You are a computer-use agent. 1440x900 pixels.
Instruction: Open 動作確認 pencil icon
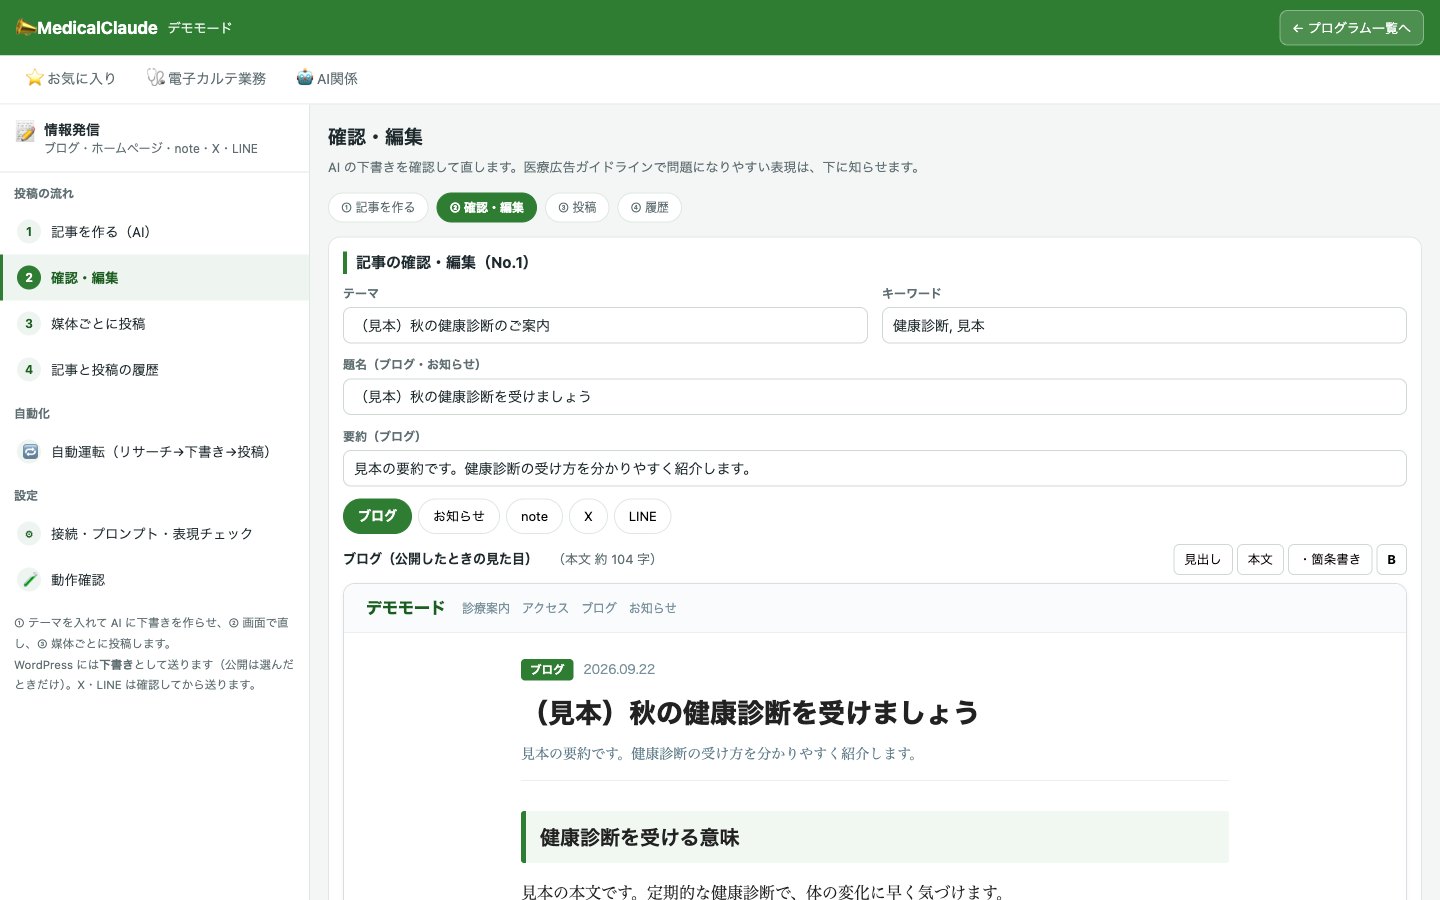click(x=29, y=580)
